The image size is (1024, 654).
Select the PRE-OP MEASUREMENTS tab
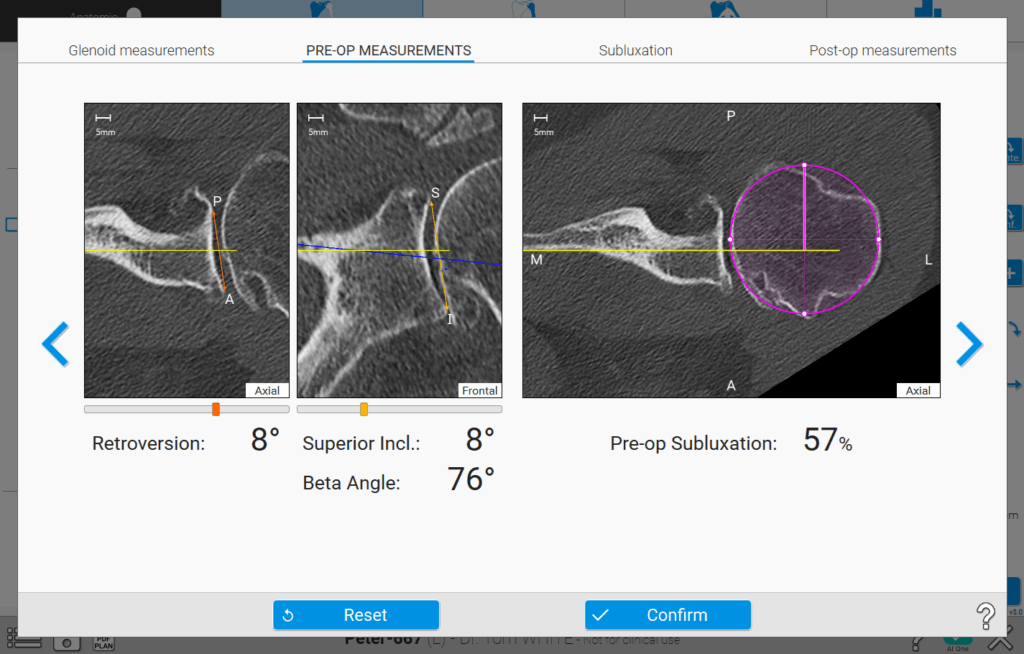[388, 50]
